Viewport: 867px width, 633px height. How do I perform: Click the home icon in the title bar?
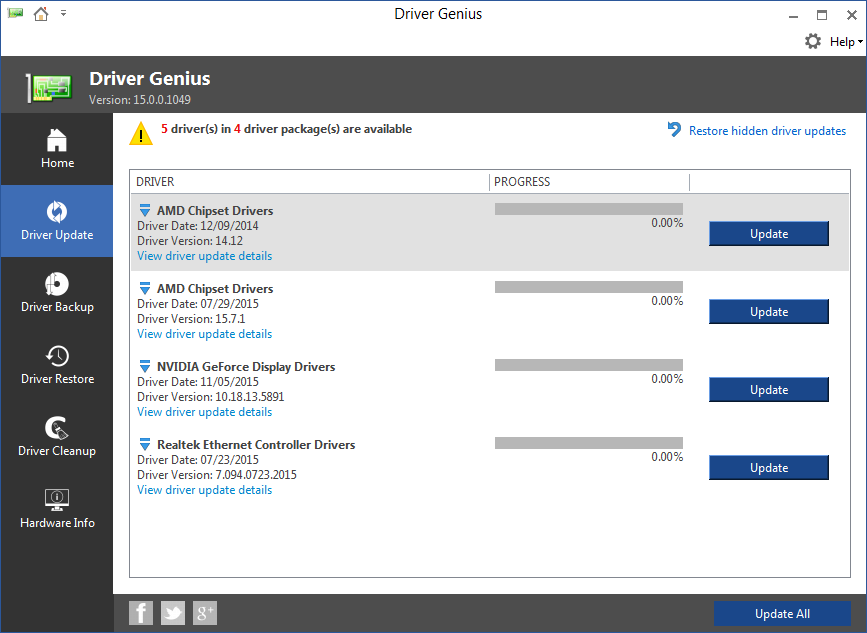tap(41, 14)
